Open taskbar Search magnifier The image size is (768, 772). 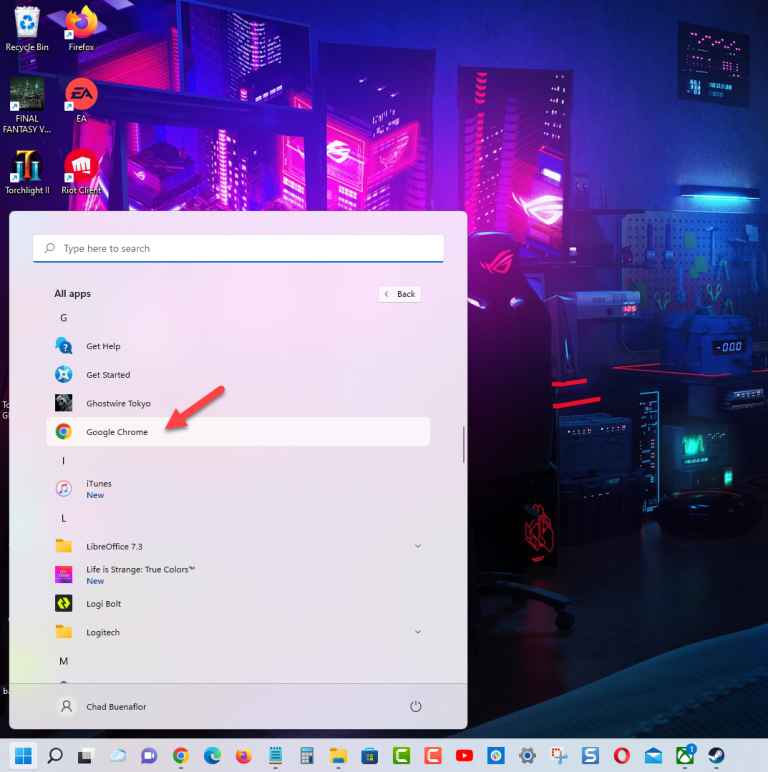(55, 755)
